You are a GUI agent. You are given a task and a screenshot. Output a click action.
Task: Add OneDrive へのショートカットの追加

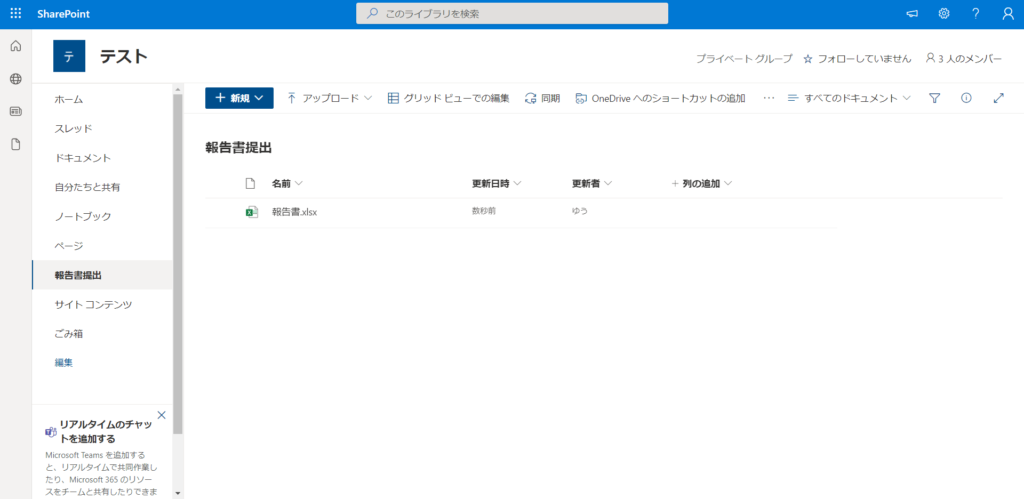pos(660,98)
